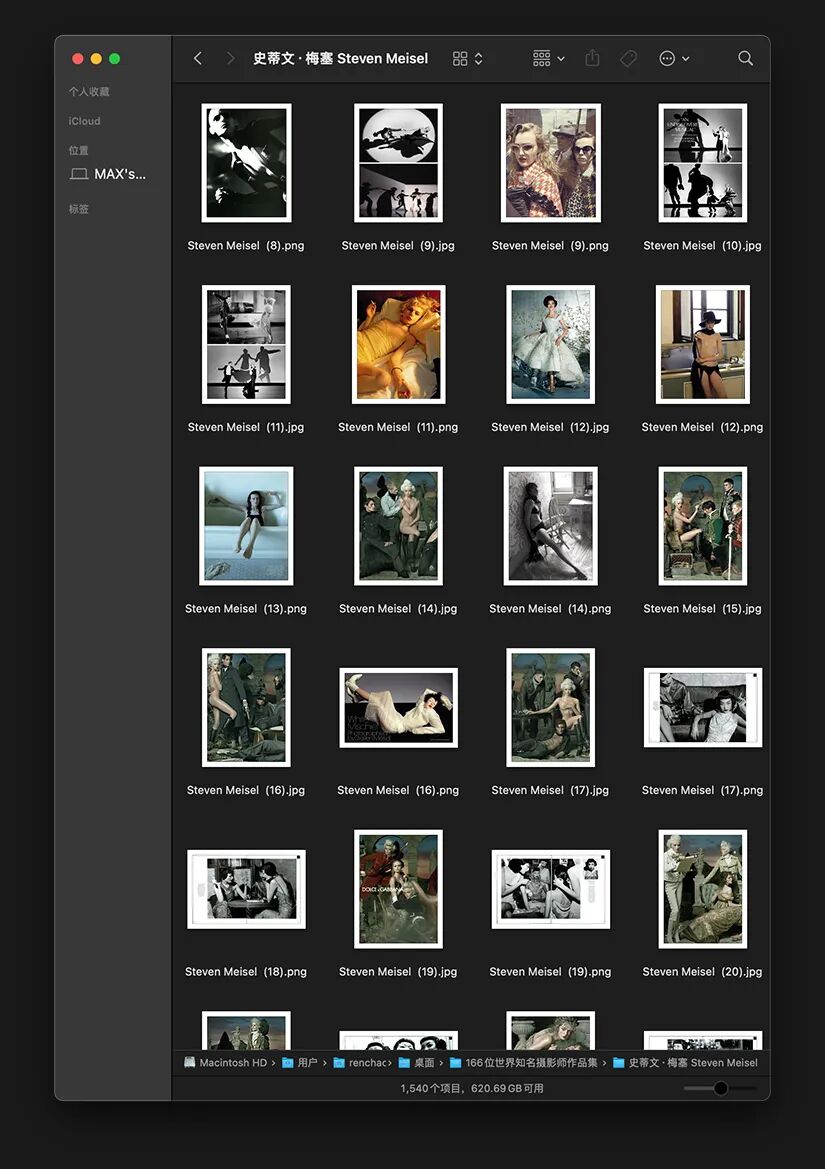Select thumbnail of Steven Meisel (17).png
825x1169 pixels.
point(702,707)
